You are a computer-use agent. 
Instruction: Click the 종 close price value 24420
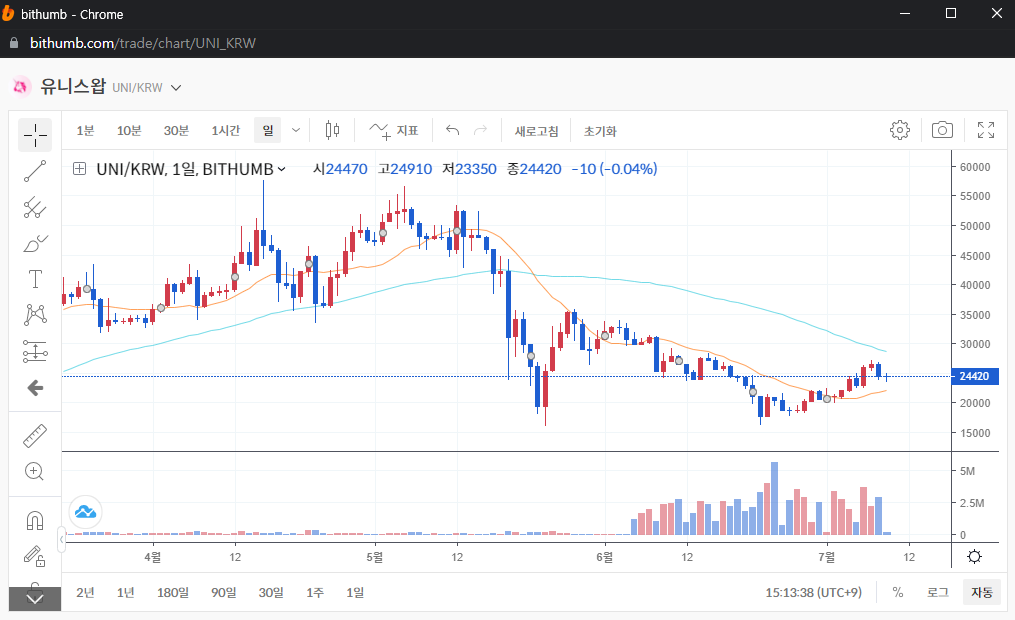[541, 169]
